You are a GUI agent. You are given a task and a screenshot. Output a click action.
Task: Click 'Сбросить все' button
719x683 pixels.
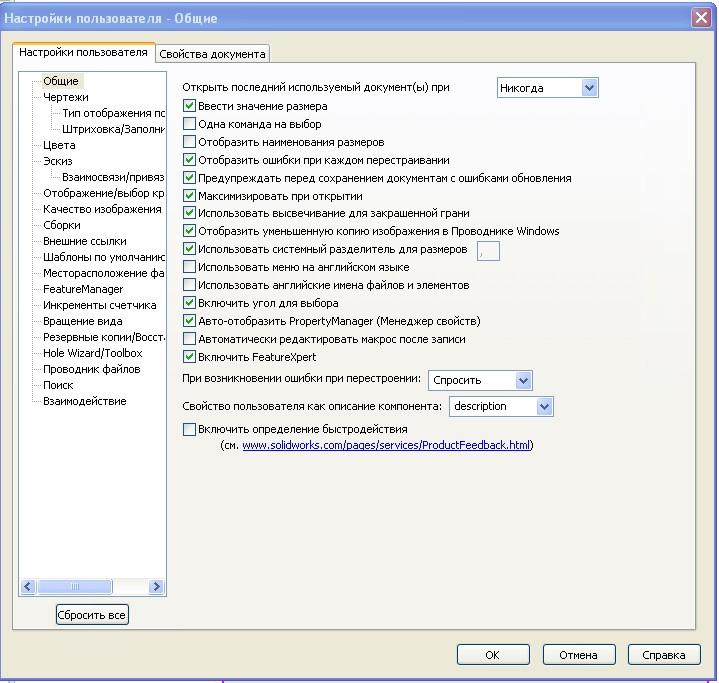pos(92,615)
